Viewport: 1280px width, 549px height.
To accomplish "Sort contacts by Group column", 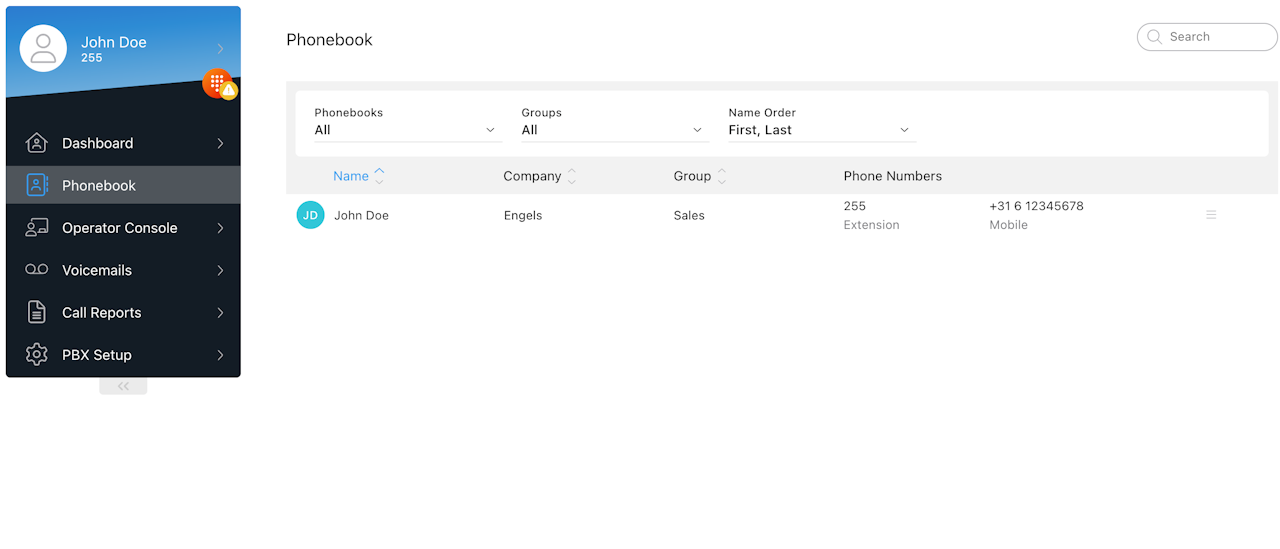I will [692, 176].
